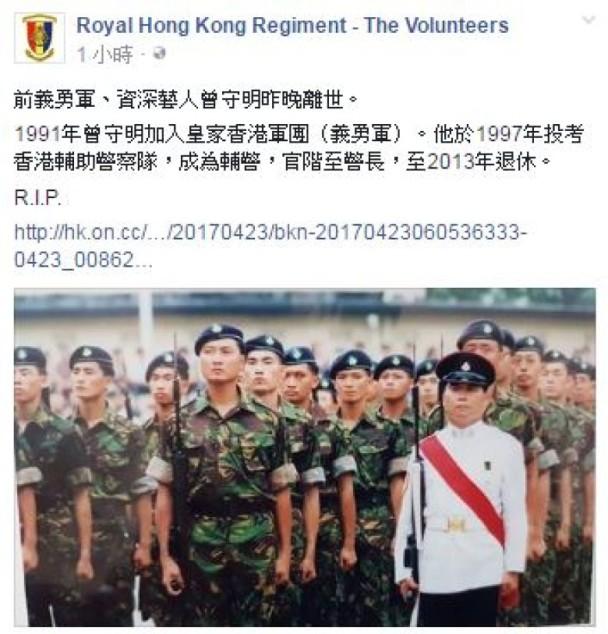This screenshot has width=608, height=634.
Task: Open the Royal Hong Kong Regiment page name
Action: pyautogui.click(x=292, y=25)
